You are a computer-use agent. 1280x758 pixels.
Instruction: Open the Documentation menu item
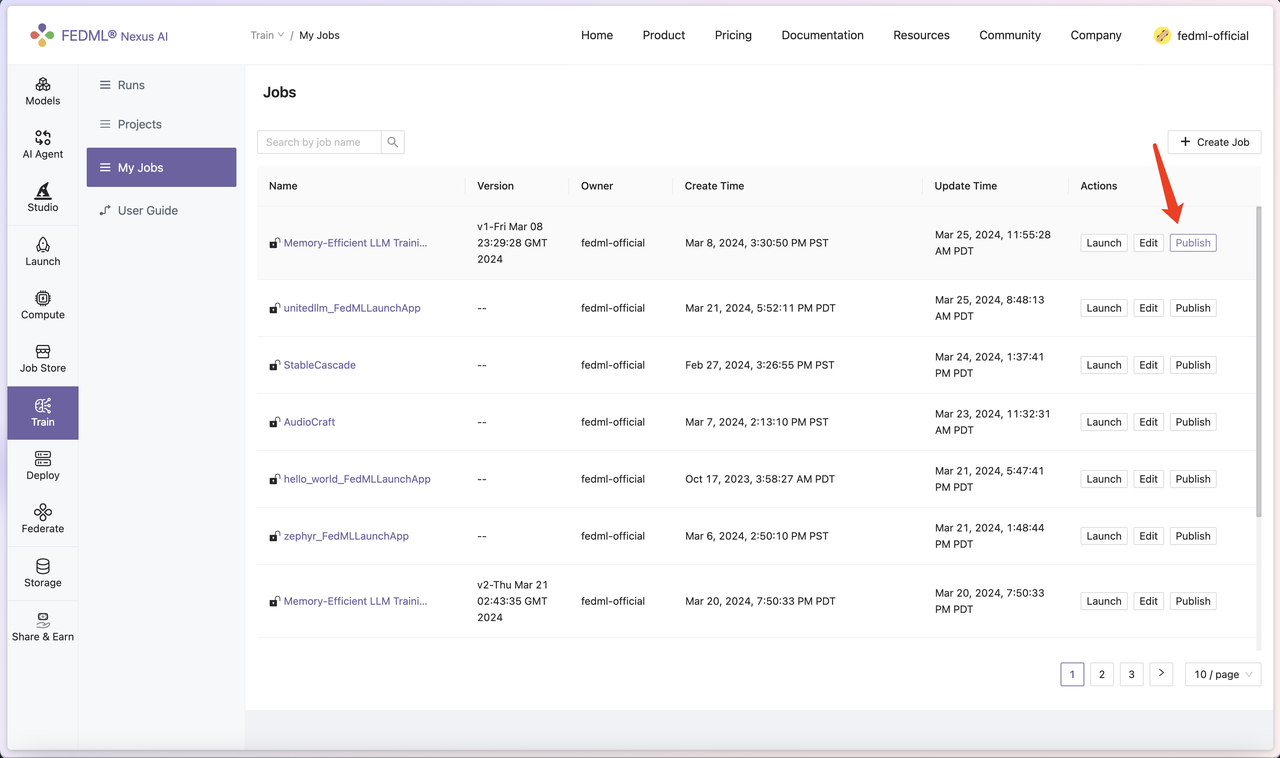[x=822, y=35]
